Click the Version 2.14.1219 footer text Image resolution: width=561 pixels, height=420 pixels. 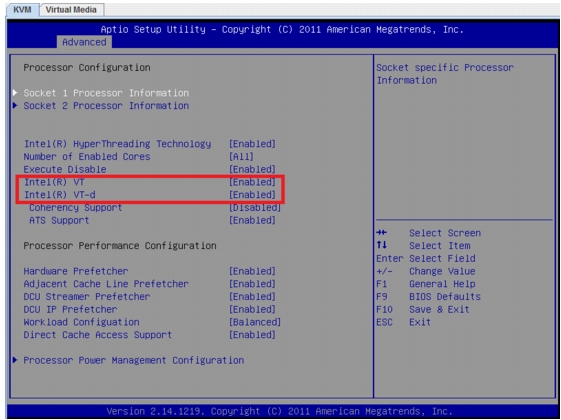click(x=279, y=411)
